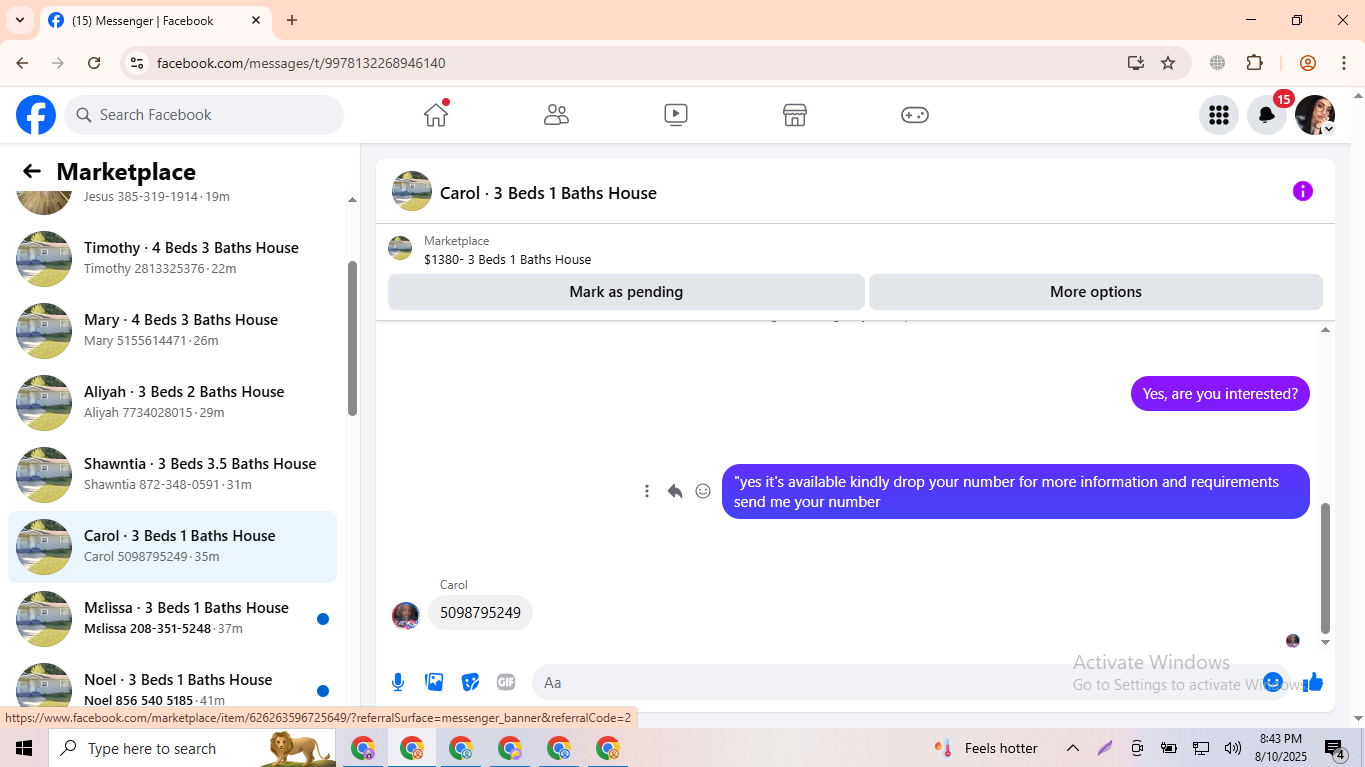Open the Marketplace storefront icon
1365x767 pixels.
tap(795, 115)
